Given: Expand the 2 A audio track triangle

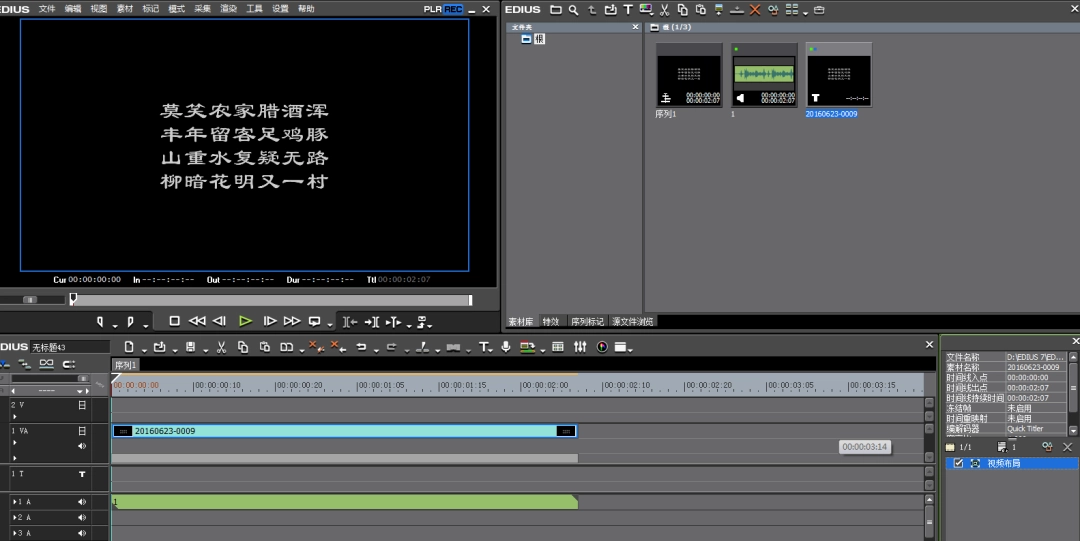Looking at the screenshot, I should coord(15,518).
